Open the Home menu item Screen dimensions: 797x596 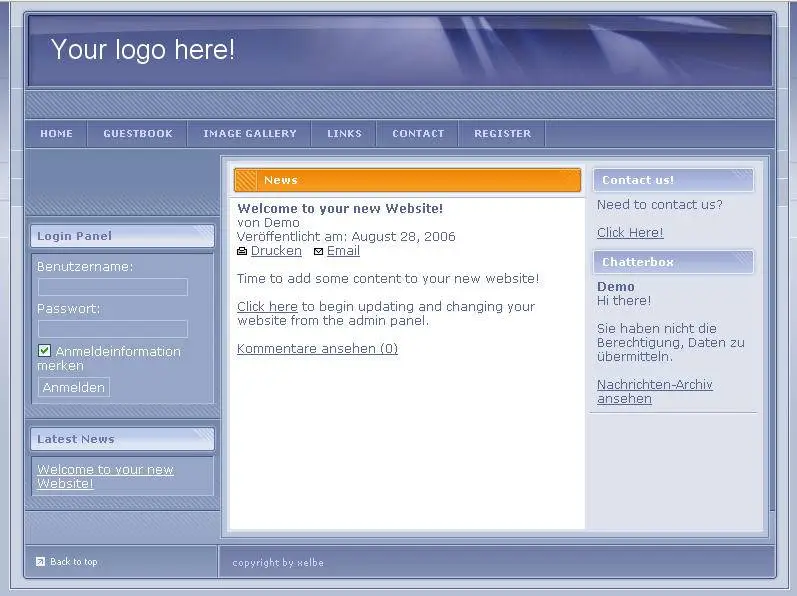(56, 134)
